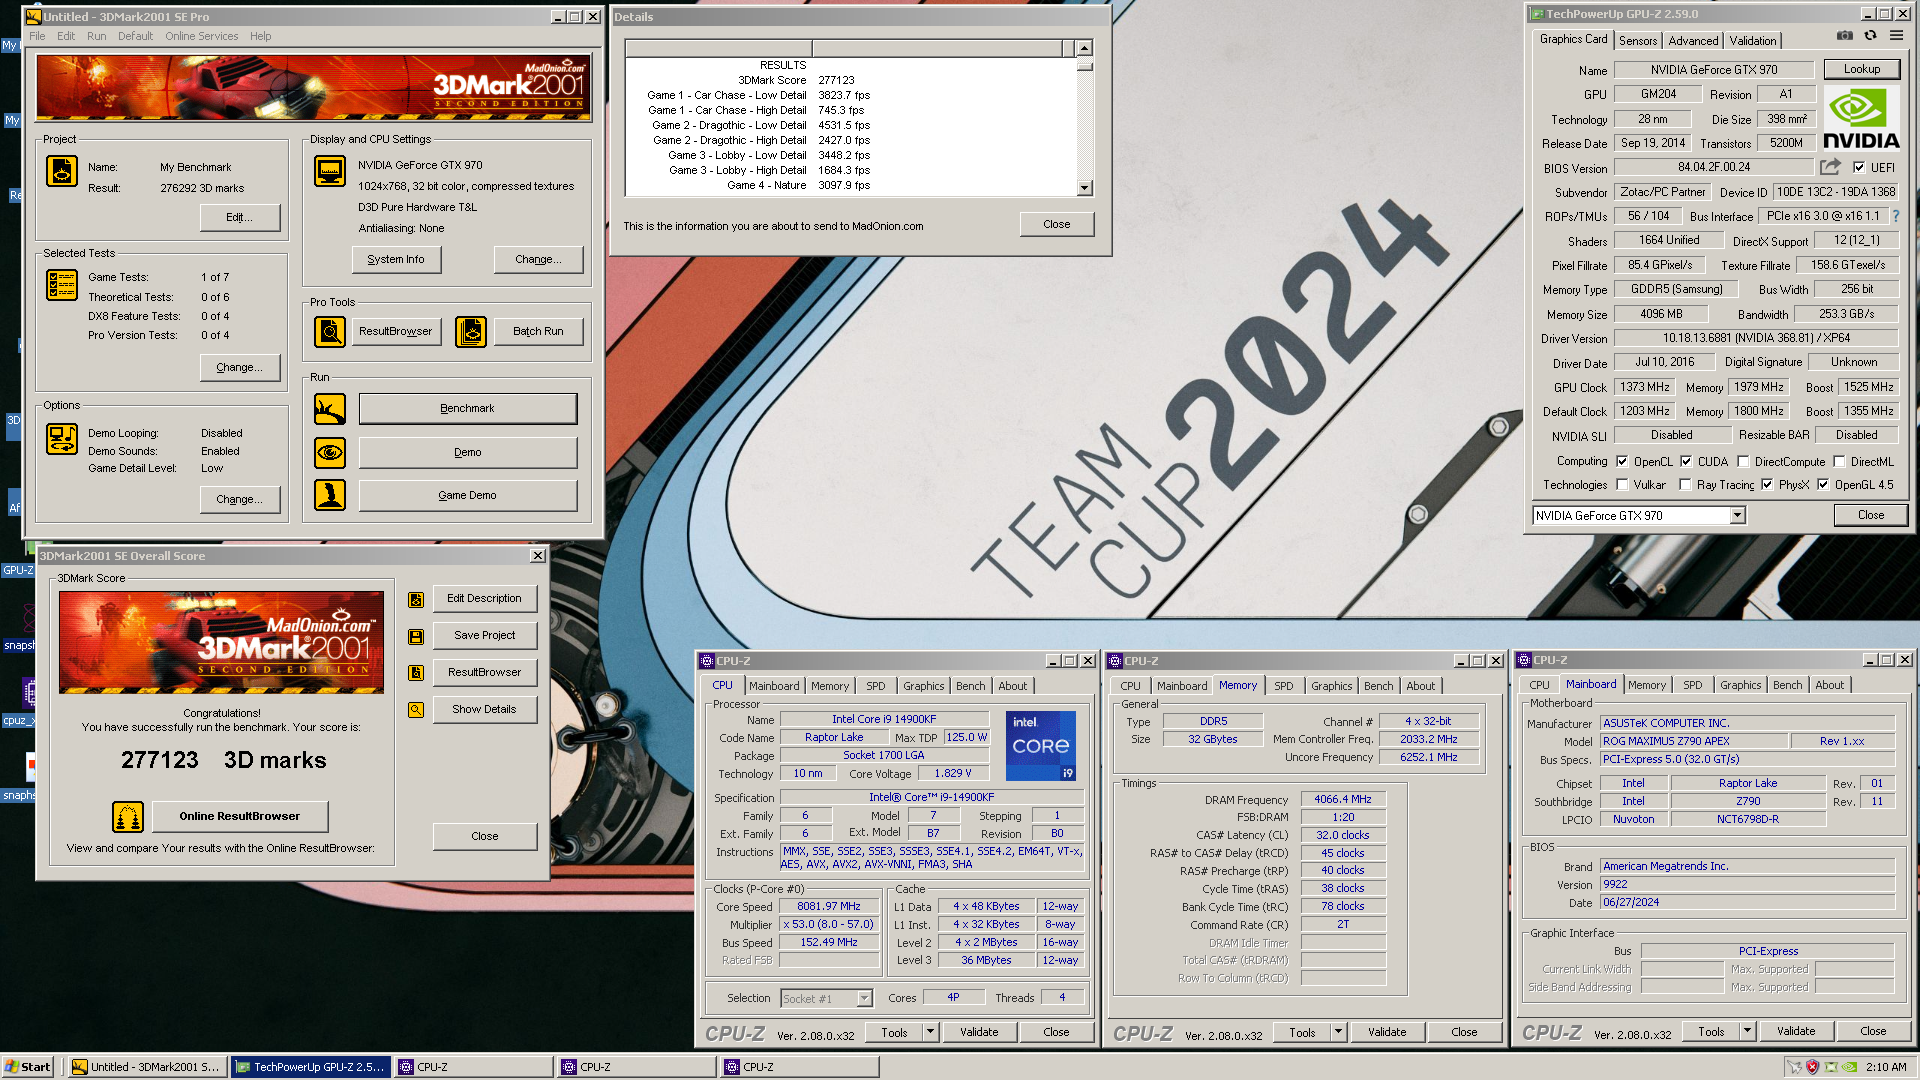Click the magnifier icon beside Show Details
This screenshot has height=1080, width=1920.
[416, 710]
